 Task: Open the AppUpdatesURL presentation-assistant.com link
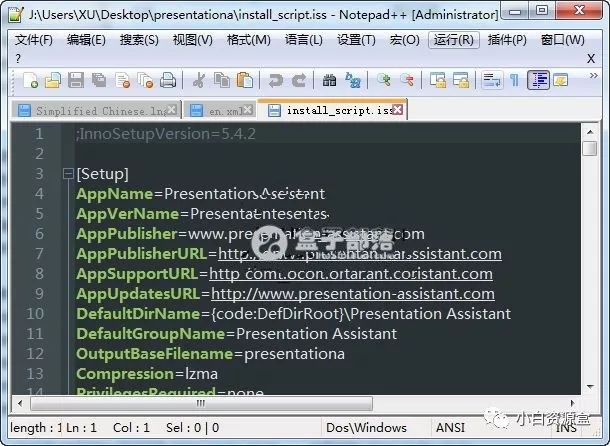[x=353, y=294]
